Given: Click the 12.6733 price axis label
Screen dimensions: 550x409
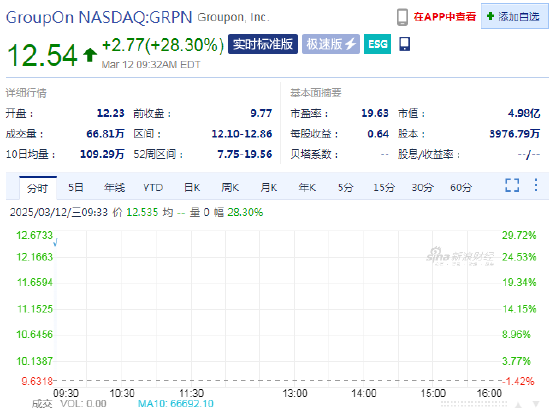Looking at the screenshot, I should point(34,235).
